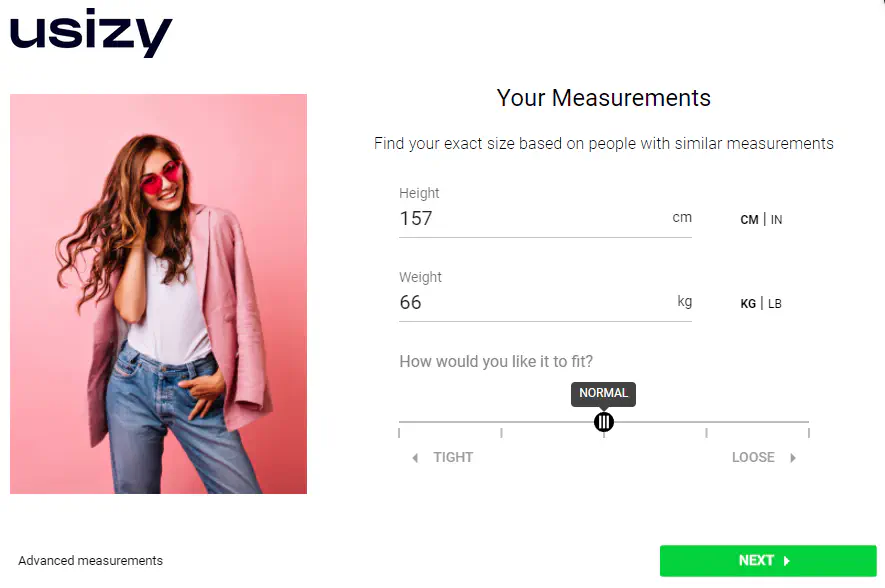Click the round fit slider handle
Image resolution: width=885 pixels, height=588 pixels.
(x=604, y=422)
